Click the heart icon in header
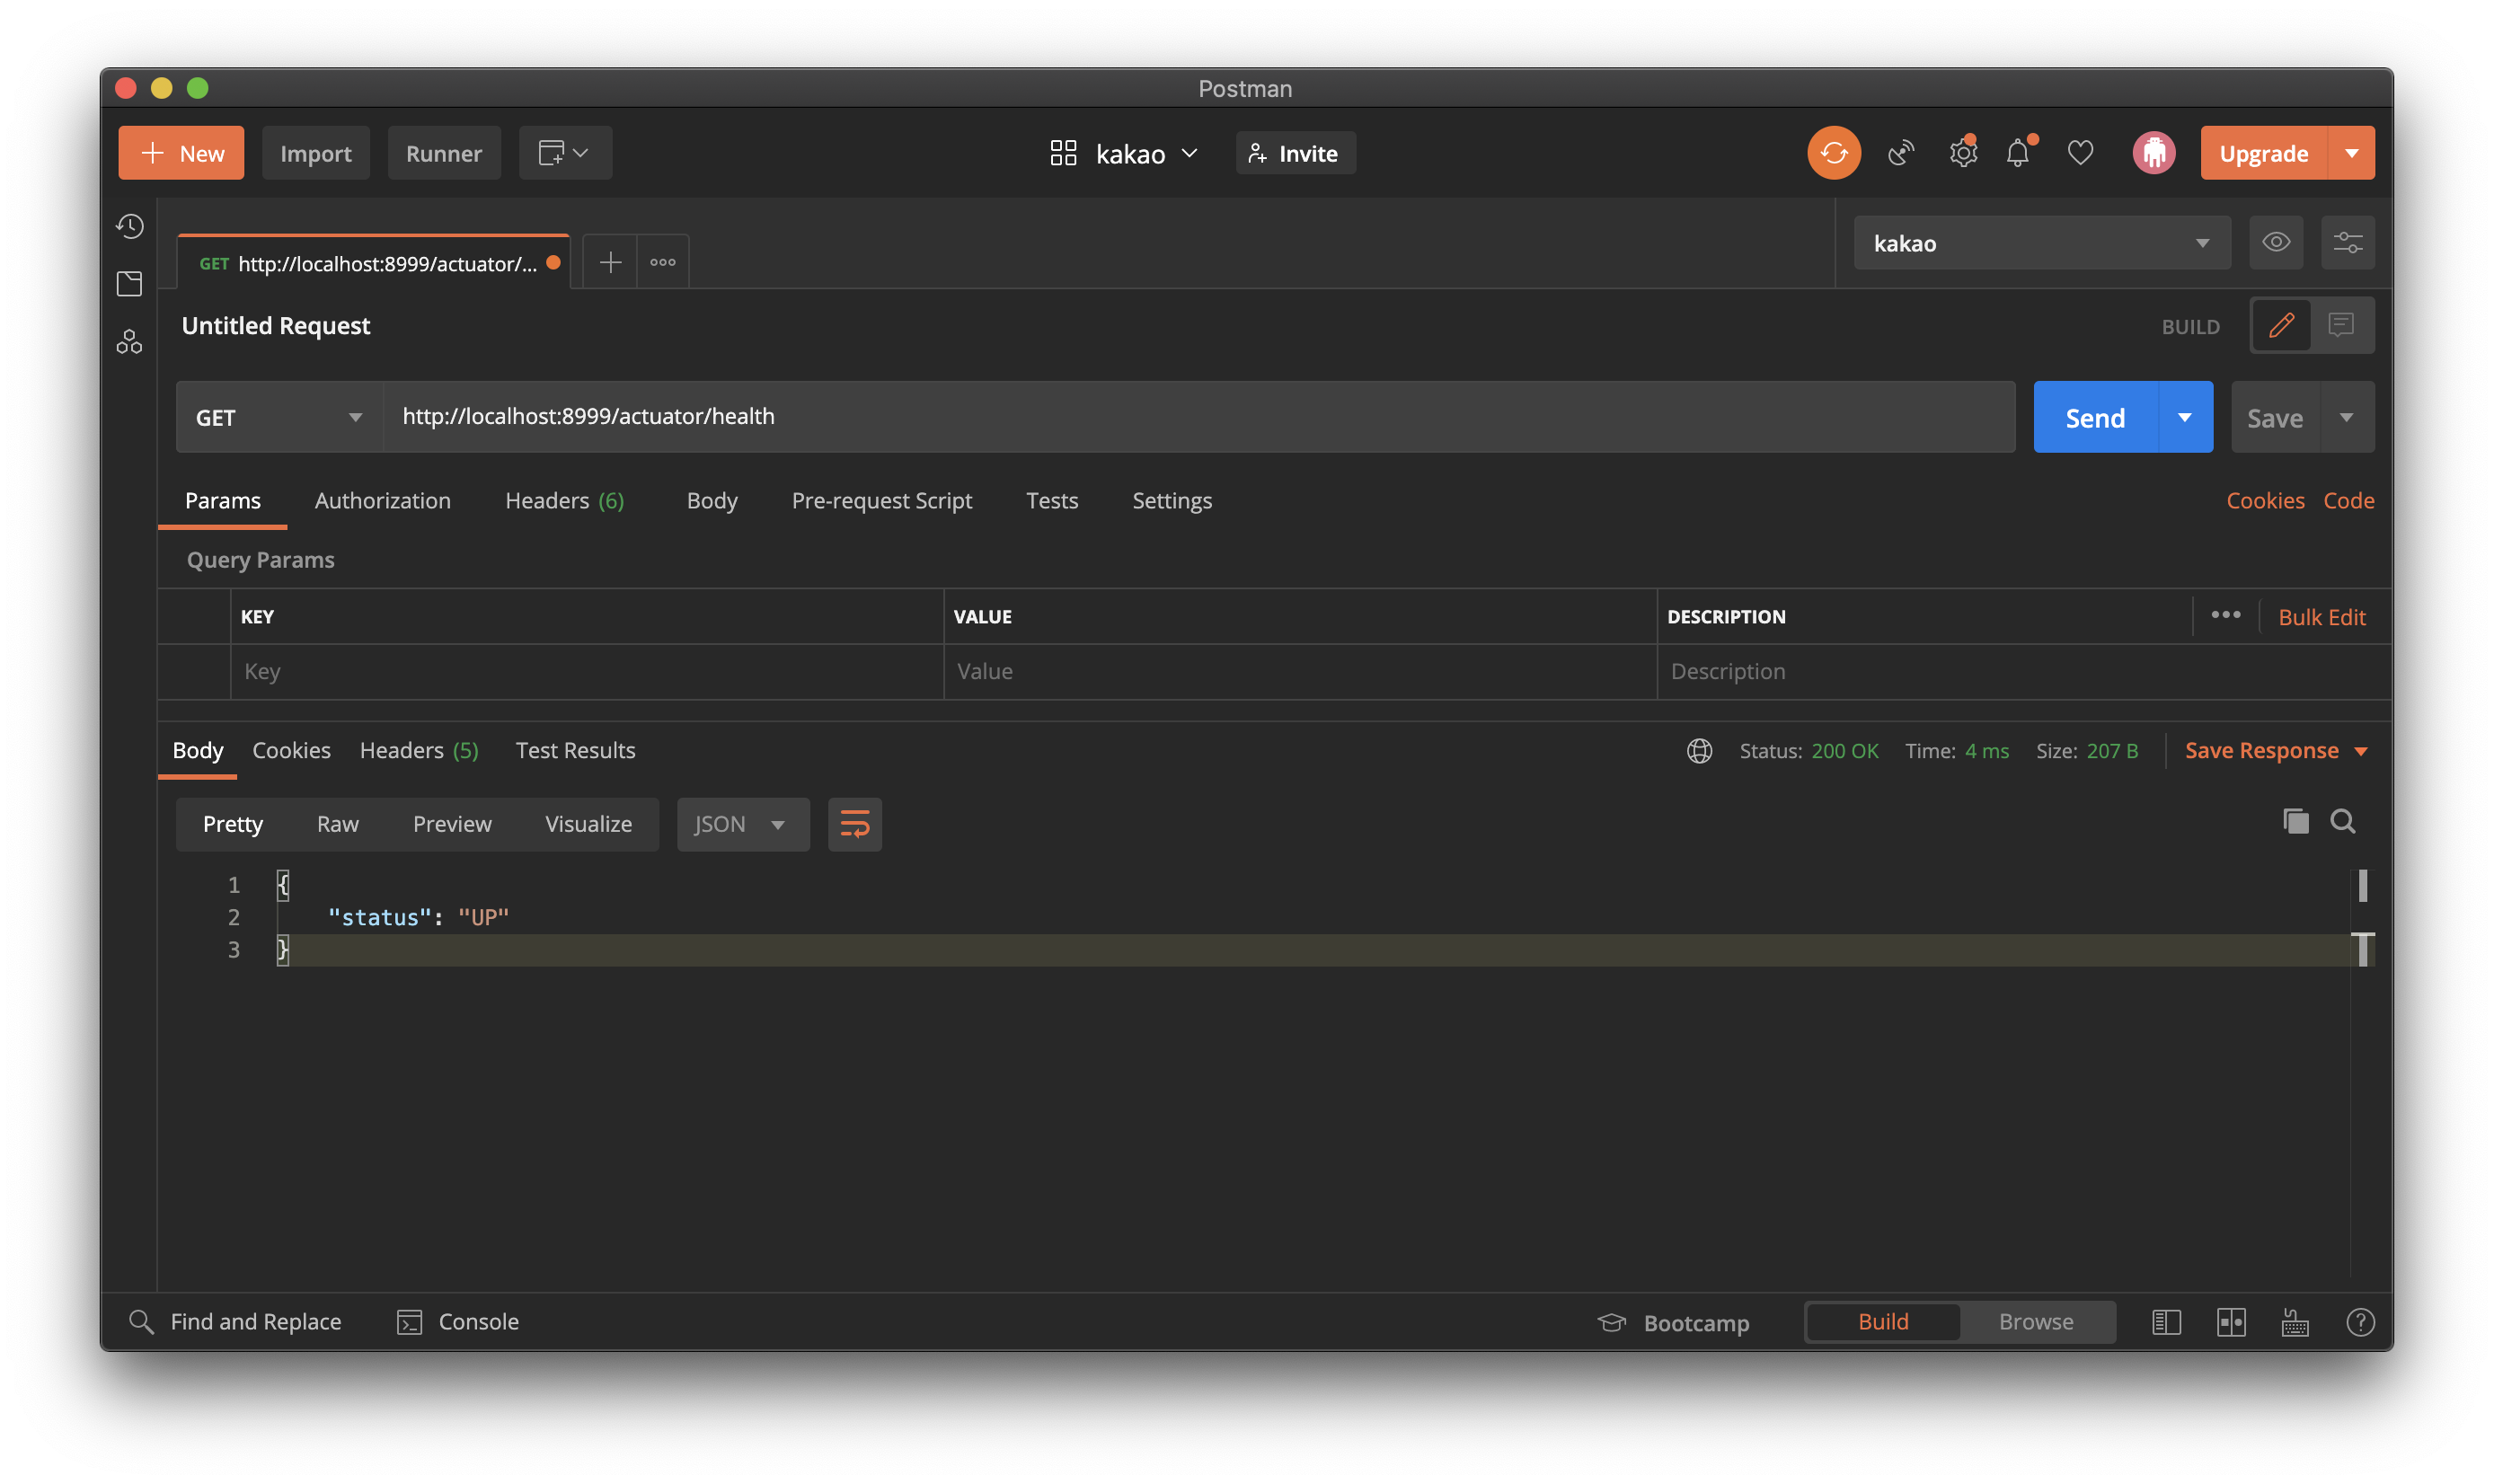The image size is (2494, 1484). coord(2080,153)
